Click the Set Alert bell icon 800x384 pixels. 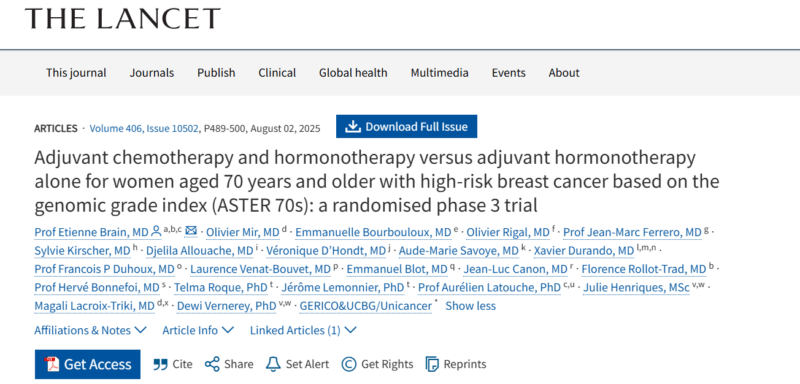click(x=273, y=364)
